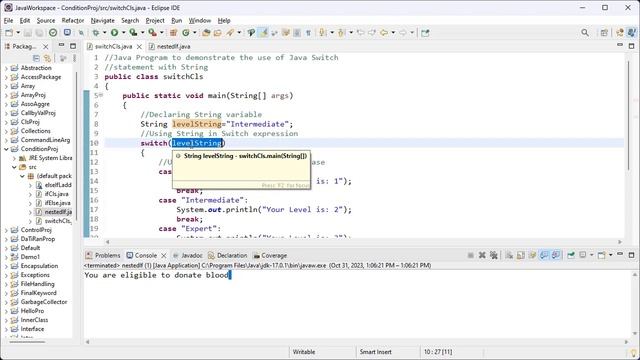Click the Smart Insert status bar field
The width and height of the screenshot is (640, 360).
[375, 352]
